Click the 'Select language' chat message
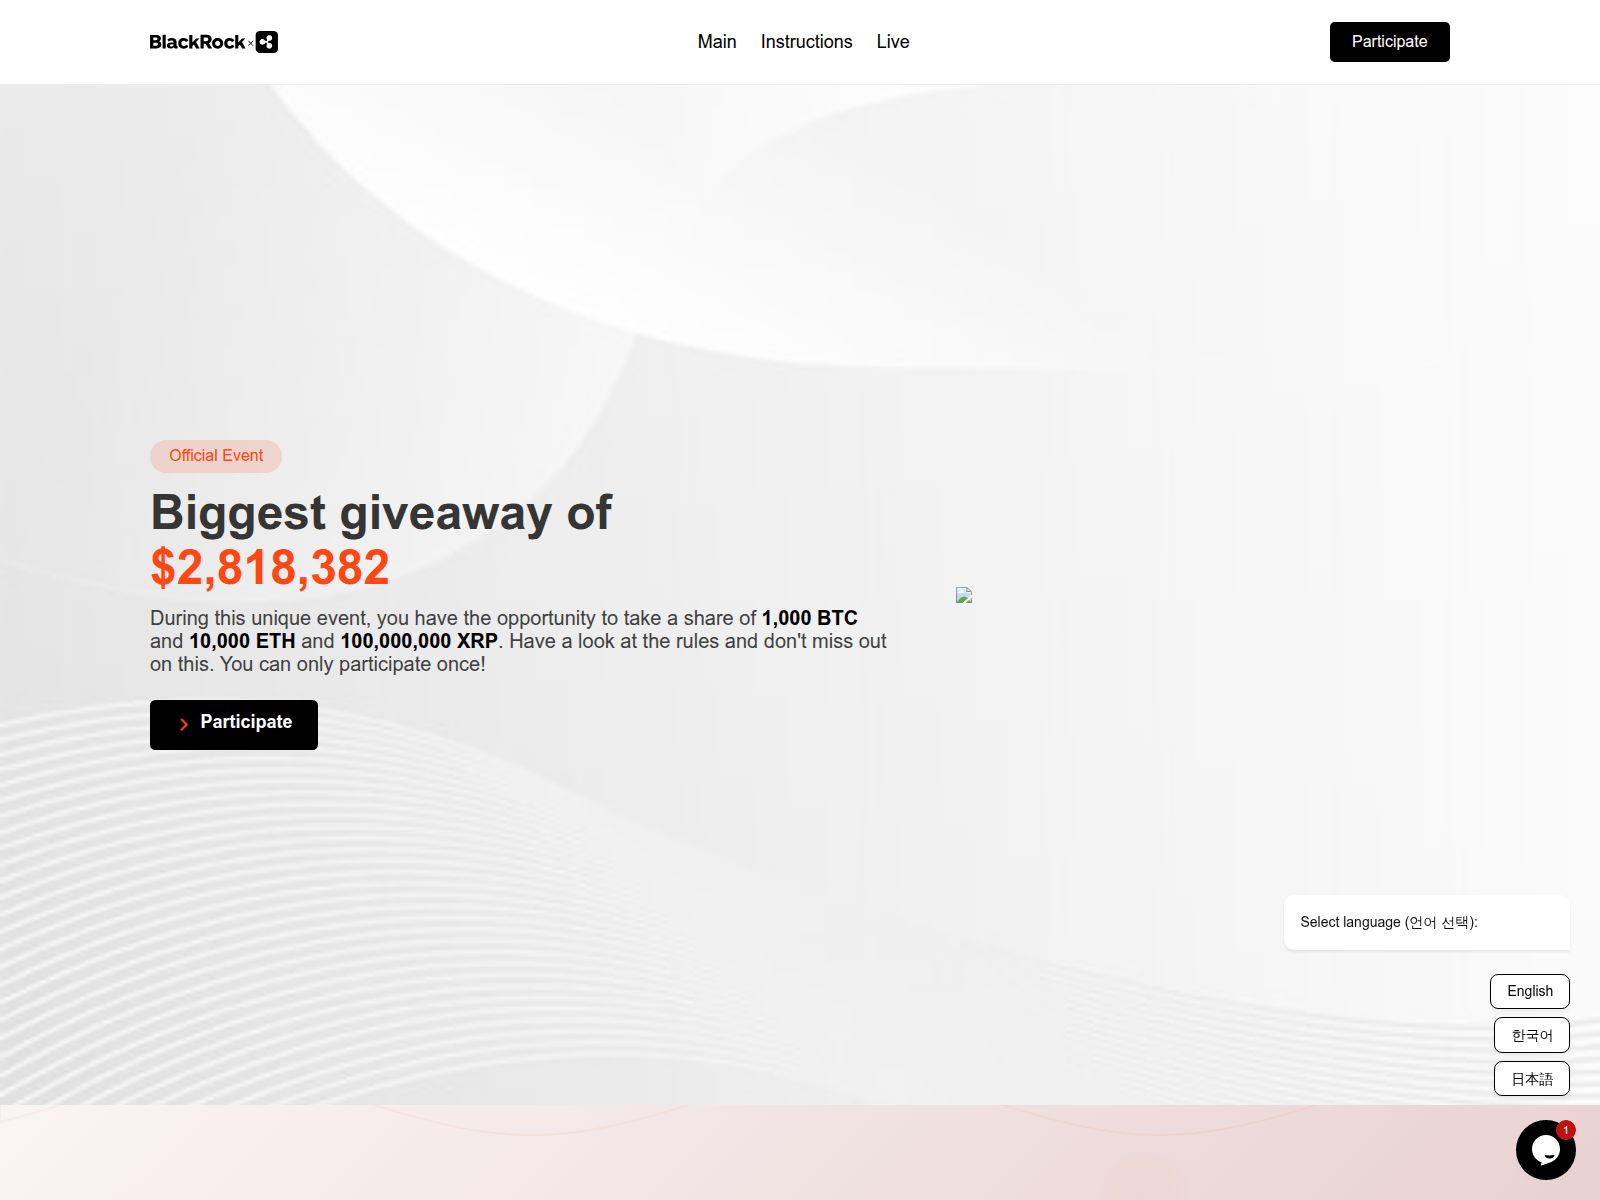 (1427, 922)
